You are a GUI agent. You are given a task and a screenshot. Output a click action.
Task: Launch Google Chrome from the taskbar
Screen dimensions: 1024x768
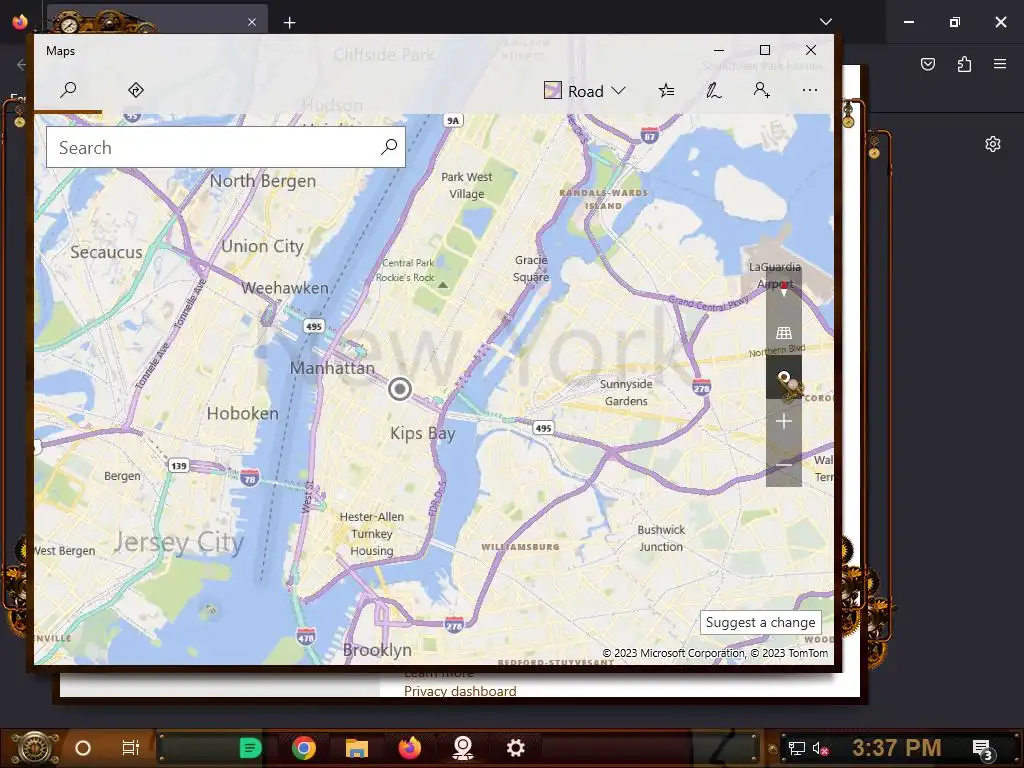304,748
